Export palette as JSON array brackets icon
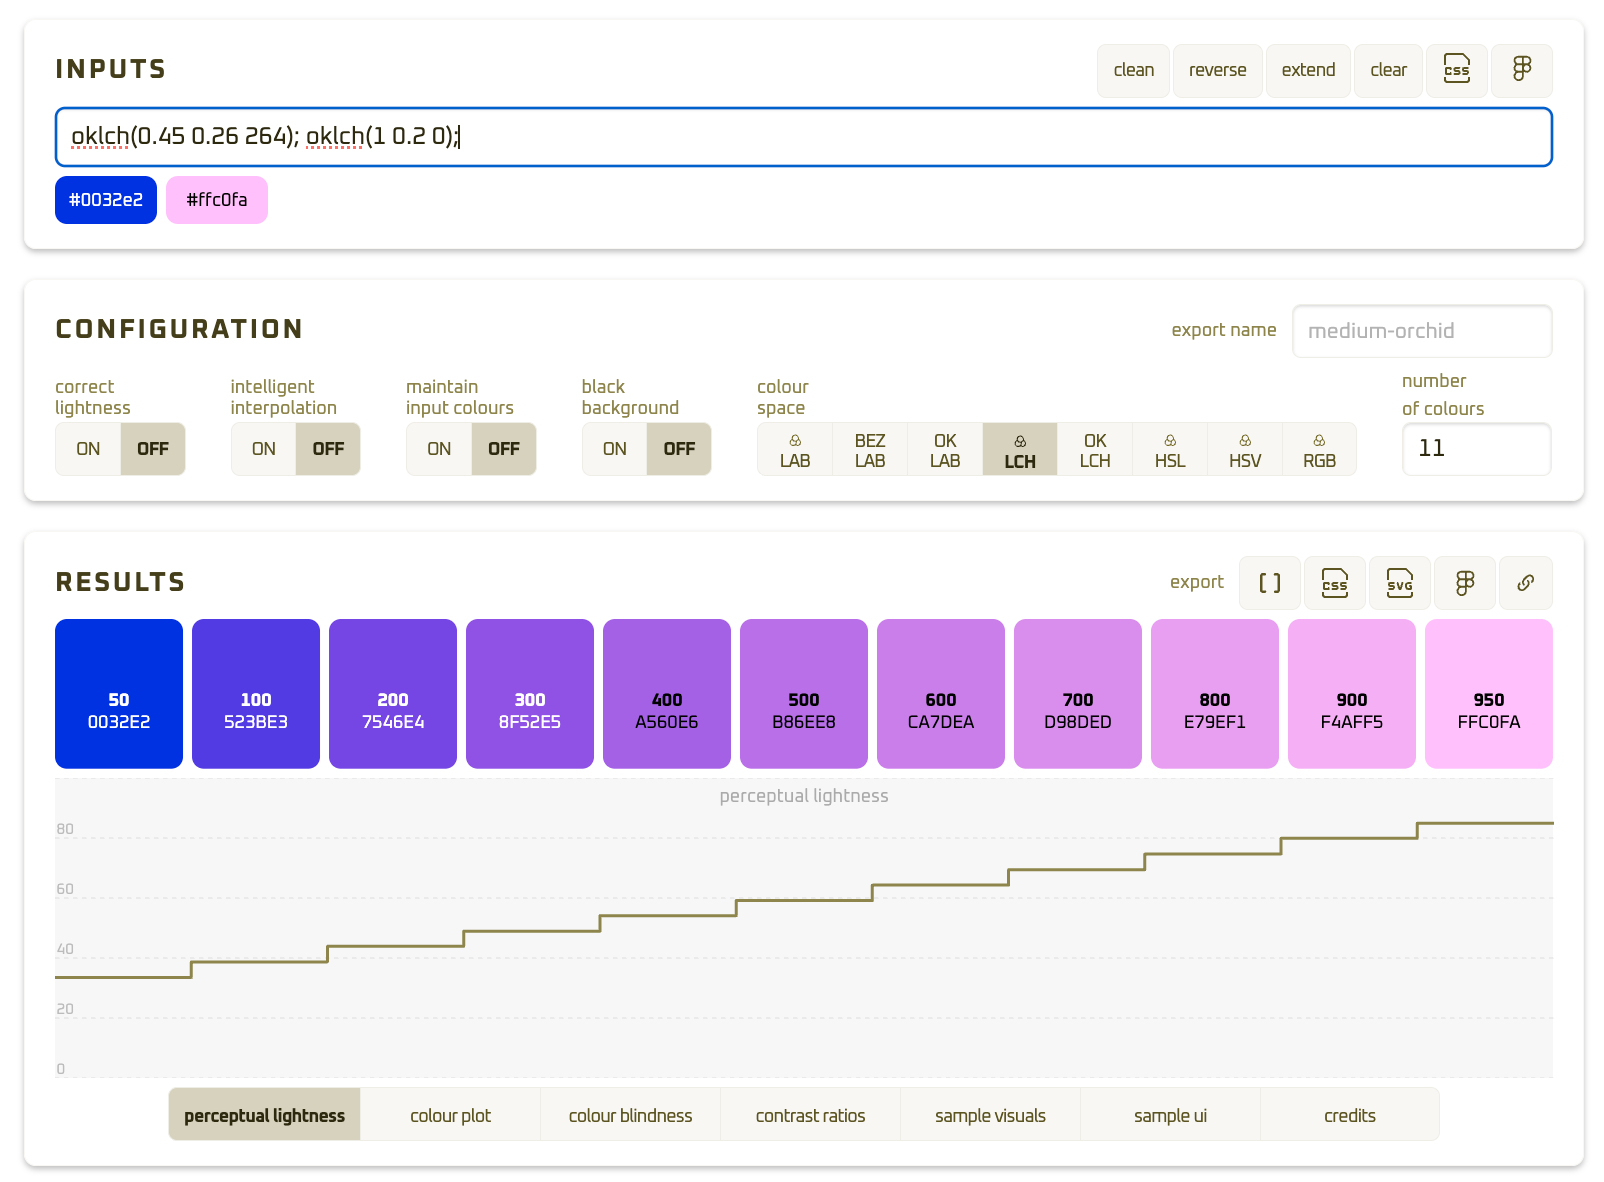The height and width of the screenshot is (1182, 1604). coord(1269,583)
